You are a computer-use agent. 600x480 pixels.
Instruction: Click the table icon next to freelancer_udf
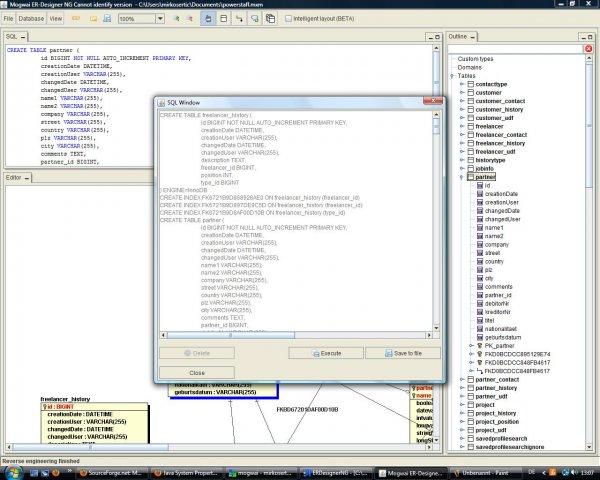tap(471, 152)
